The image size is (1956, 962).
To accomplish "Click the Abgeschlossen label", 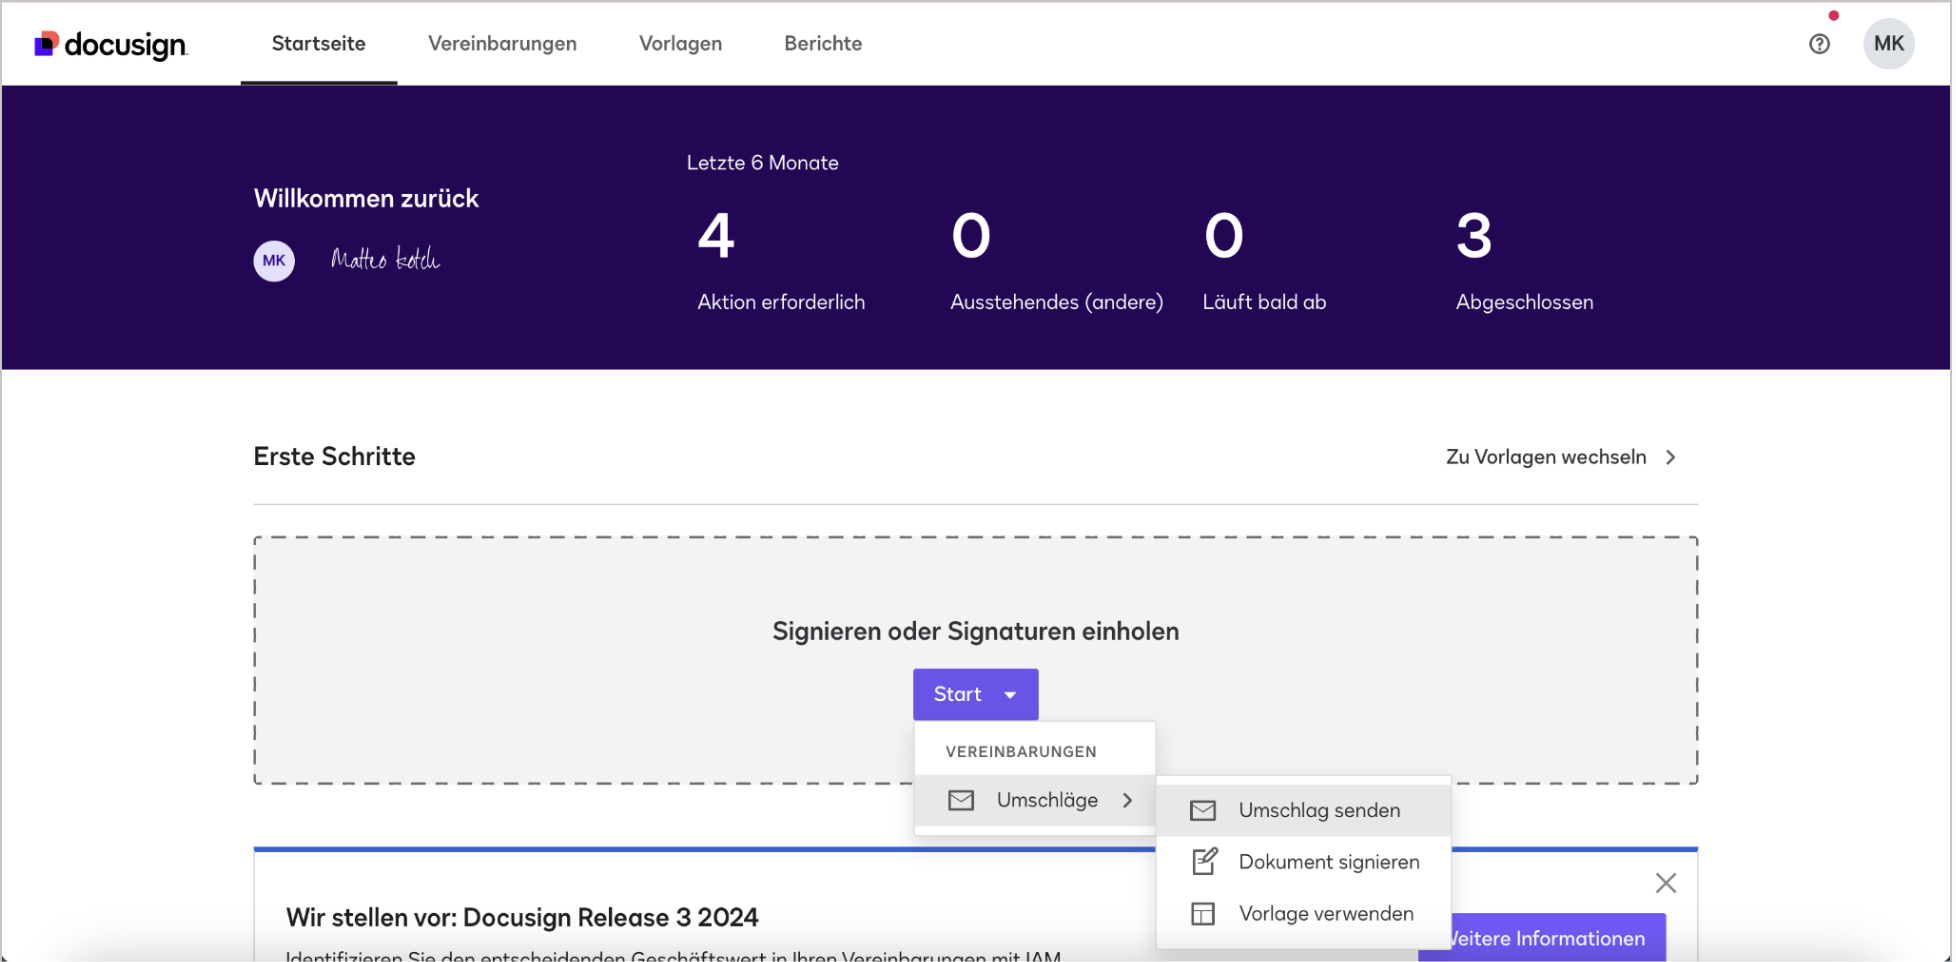I will [x=1524, y=302].
